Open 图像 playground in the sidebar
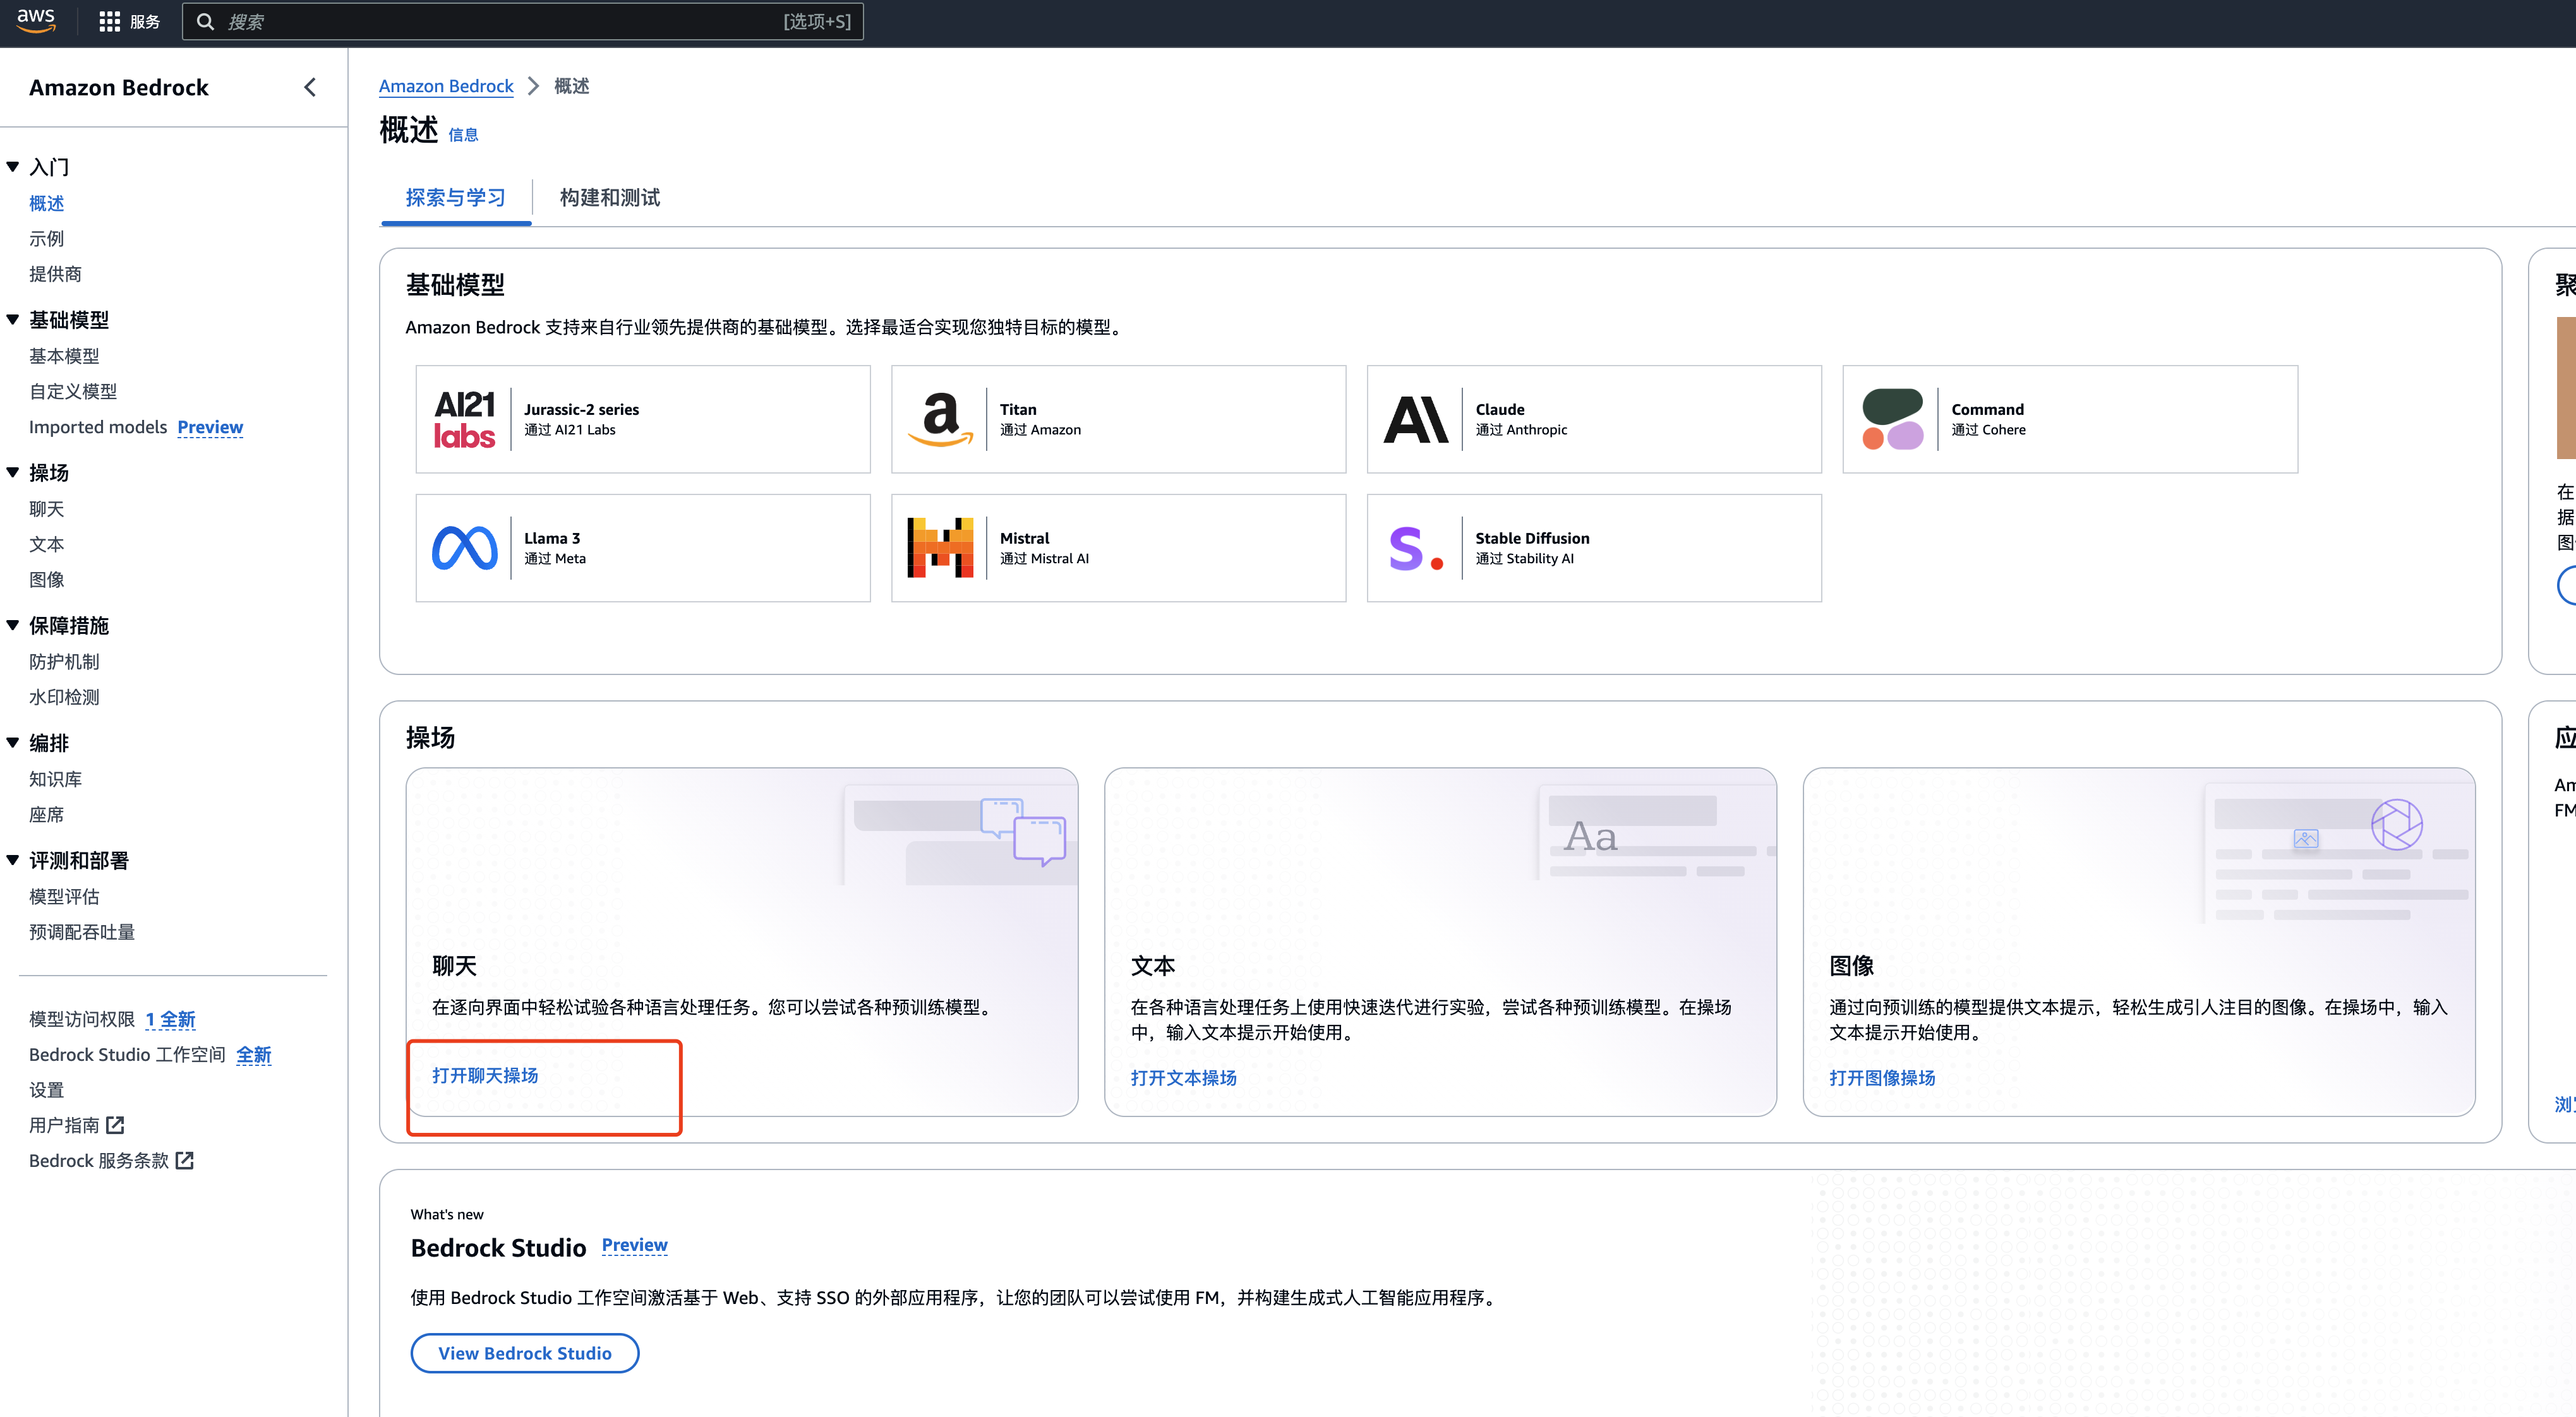2576x1417 pixels. (x=47, y=579)
